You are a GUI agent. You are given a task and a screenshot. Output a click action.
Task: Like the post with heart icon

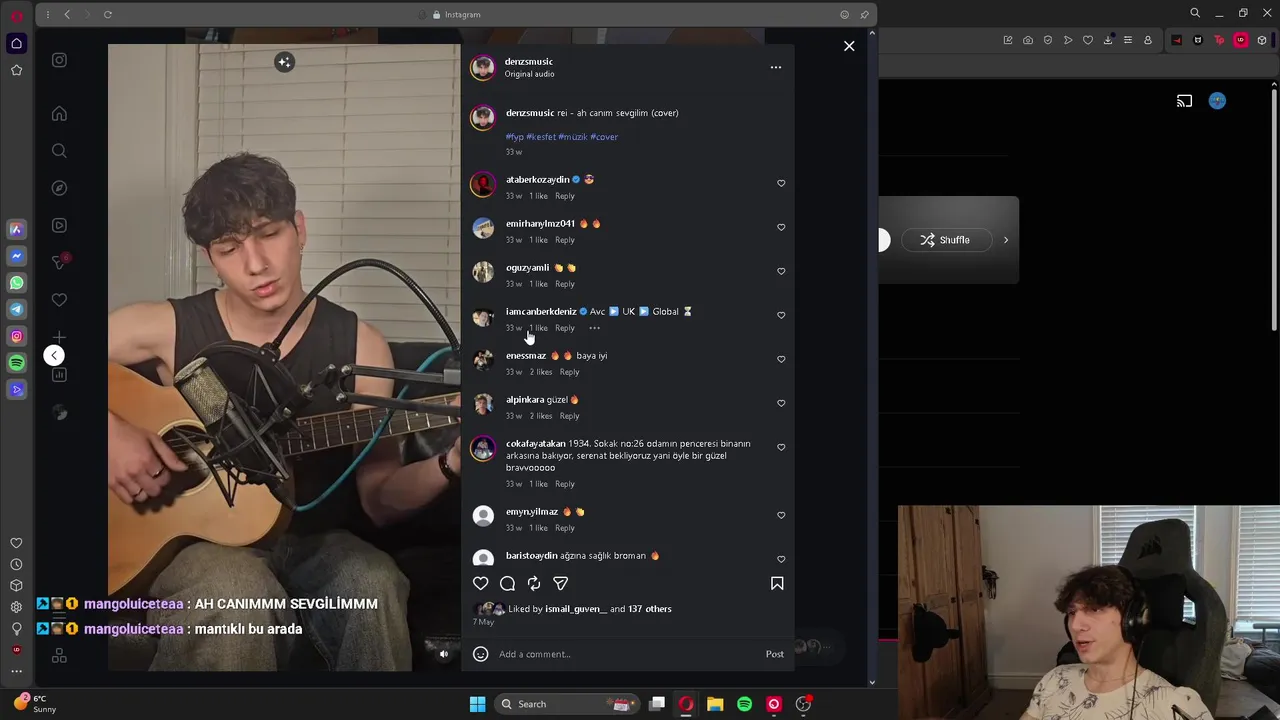tap(481, 584)
